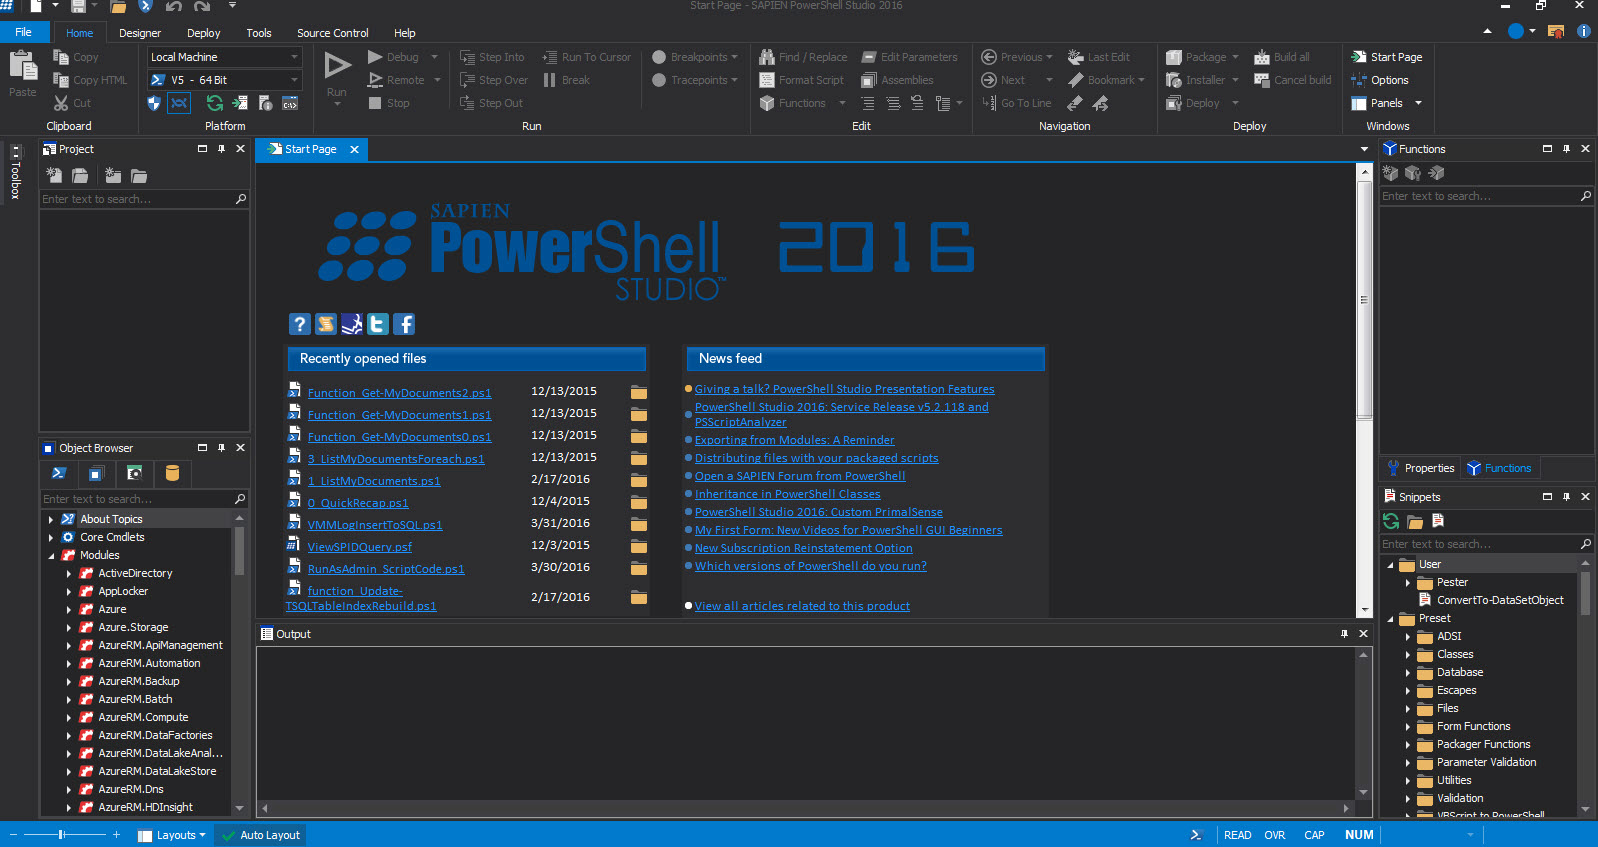Open the V5 - 64 Bit platform dropdown
This screenshot has height=847, width=1598.
(294, 80)
